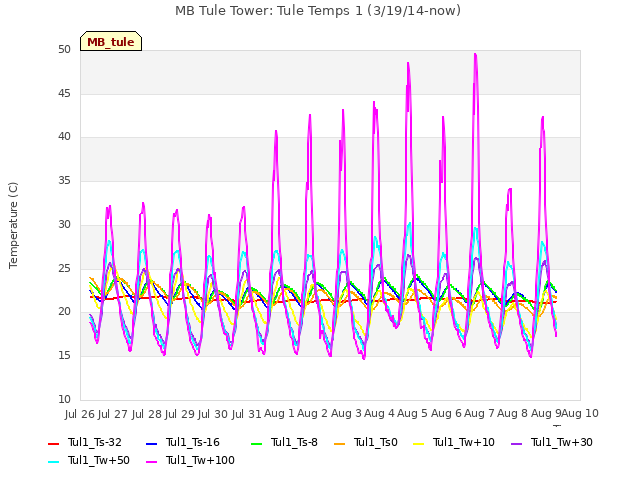This screenshot has width=640, height=480.
Task: Select the Tul1_Ts-8 legend label
Action: click(294, 442)
